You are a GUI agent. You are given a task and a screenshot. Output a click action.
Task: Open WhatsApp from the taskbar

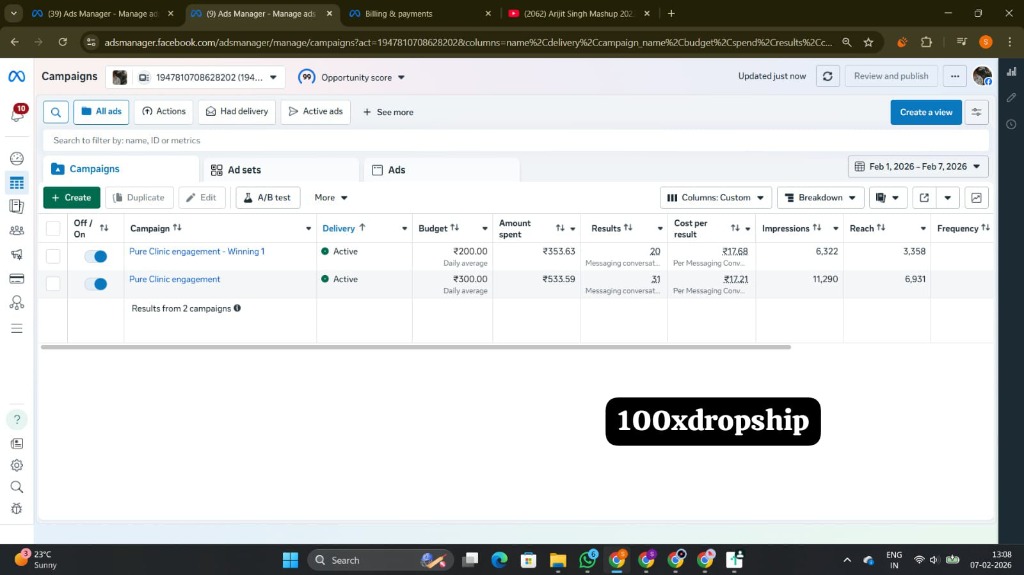click(588, 559)
